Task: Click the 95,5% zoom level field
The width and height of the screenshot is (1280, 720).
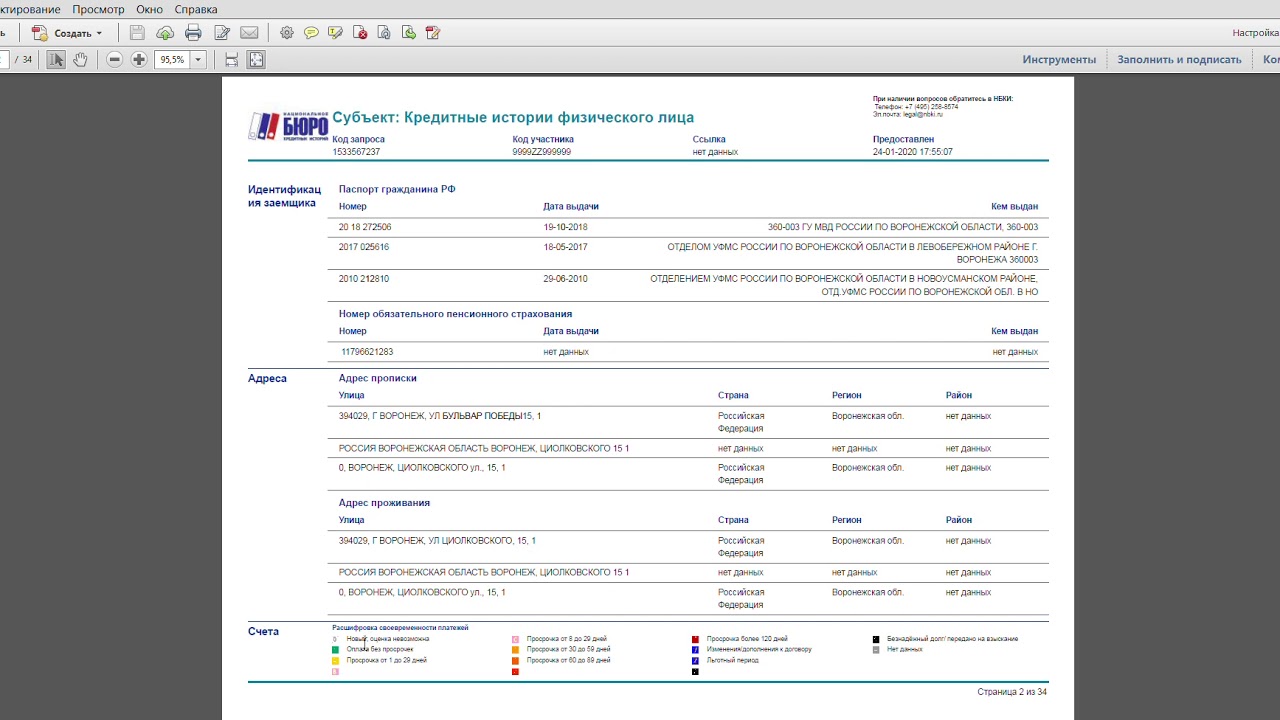Action: click(172, 60)
